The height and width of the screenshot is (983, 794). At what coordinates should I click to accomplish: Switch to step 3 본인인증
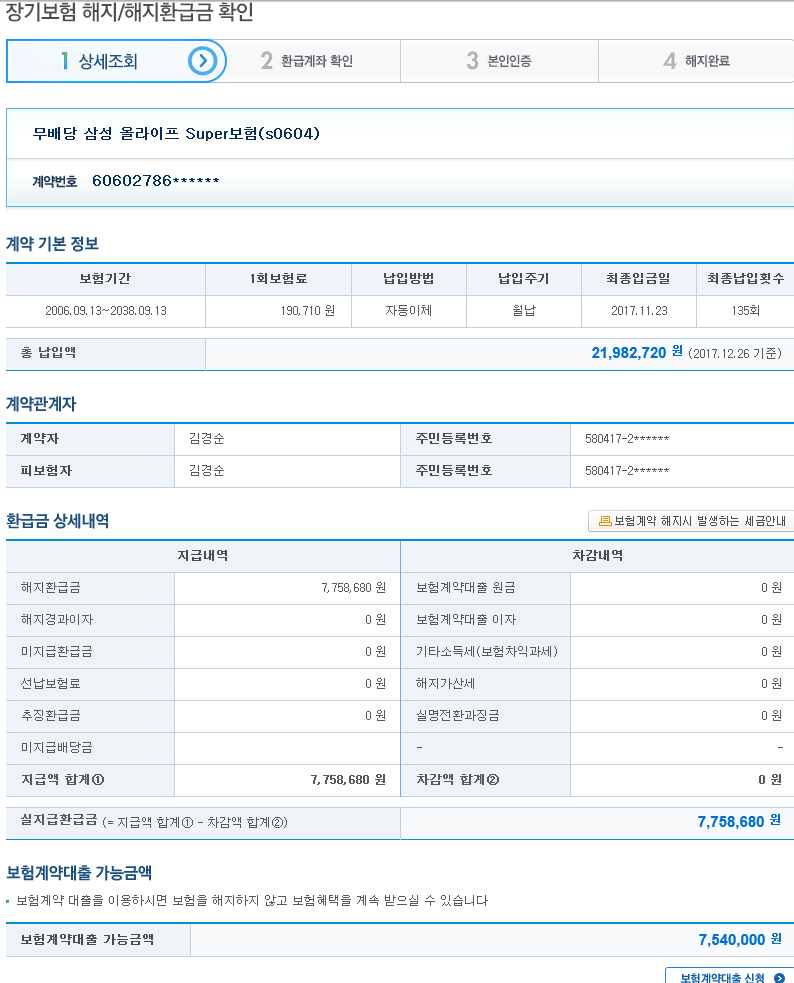click(499, 61)
